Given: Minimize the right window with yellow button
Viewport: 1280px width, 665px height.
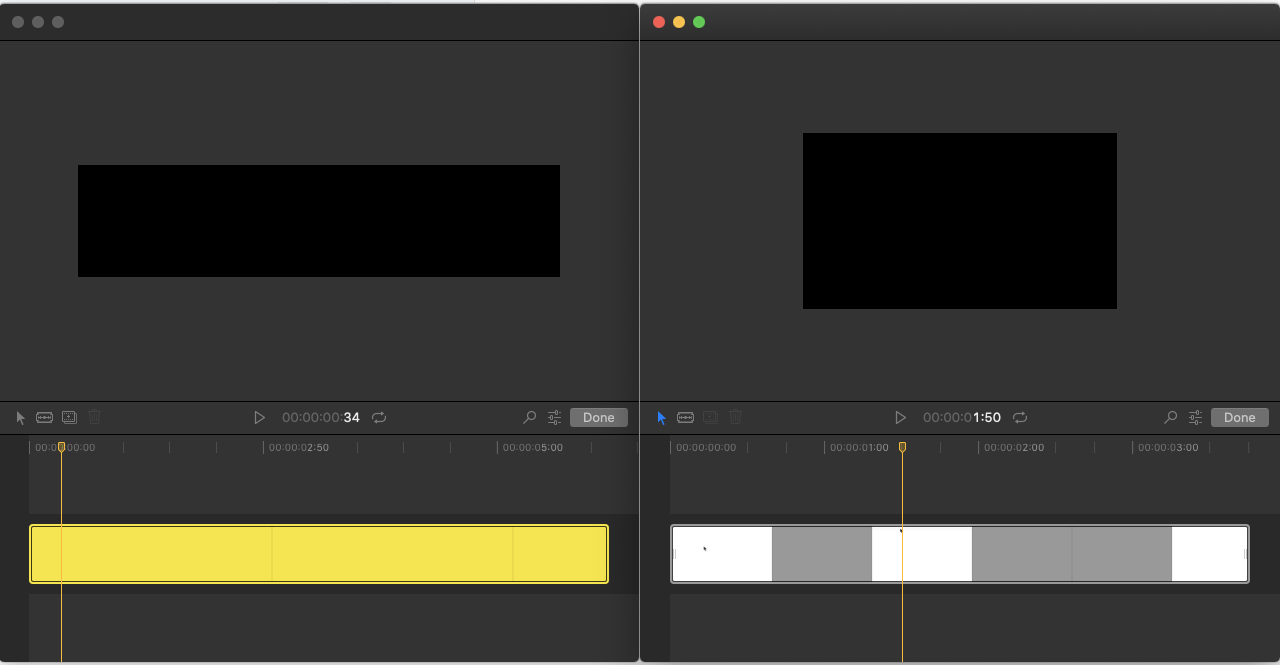Looking at the screenshot, I should tap(679, 22).
